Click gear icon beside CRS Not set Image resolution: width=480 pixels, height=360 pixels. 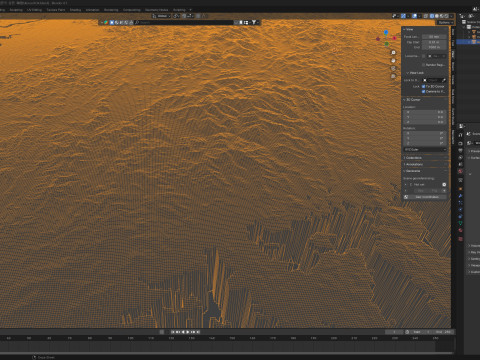tap(444, 184)
